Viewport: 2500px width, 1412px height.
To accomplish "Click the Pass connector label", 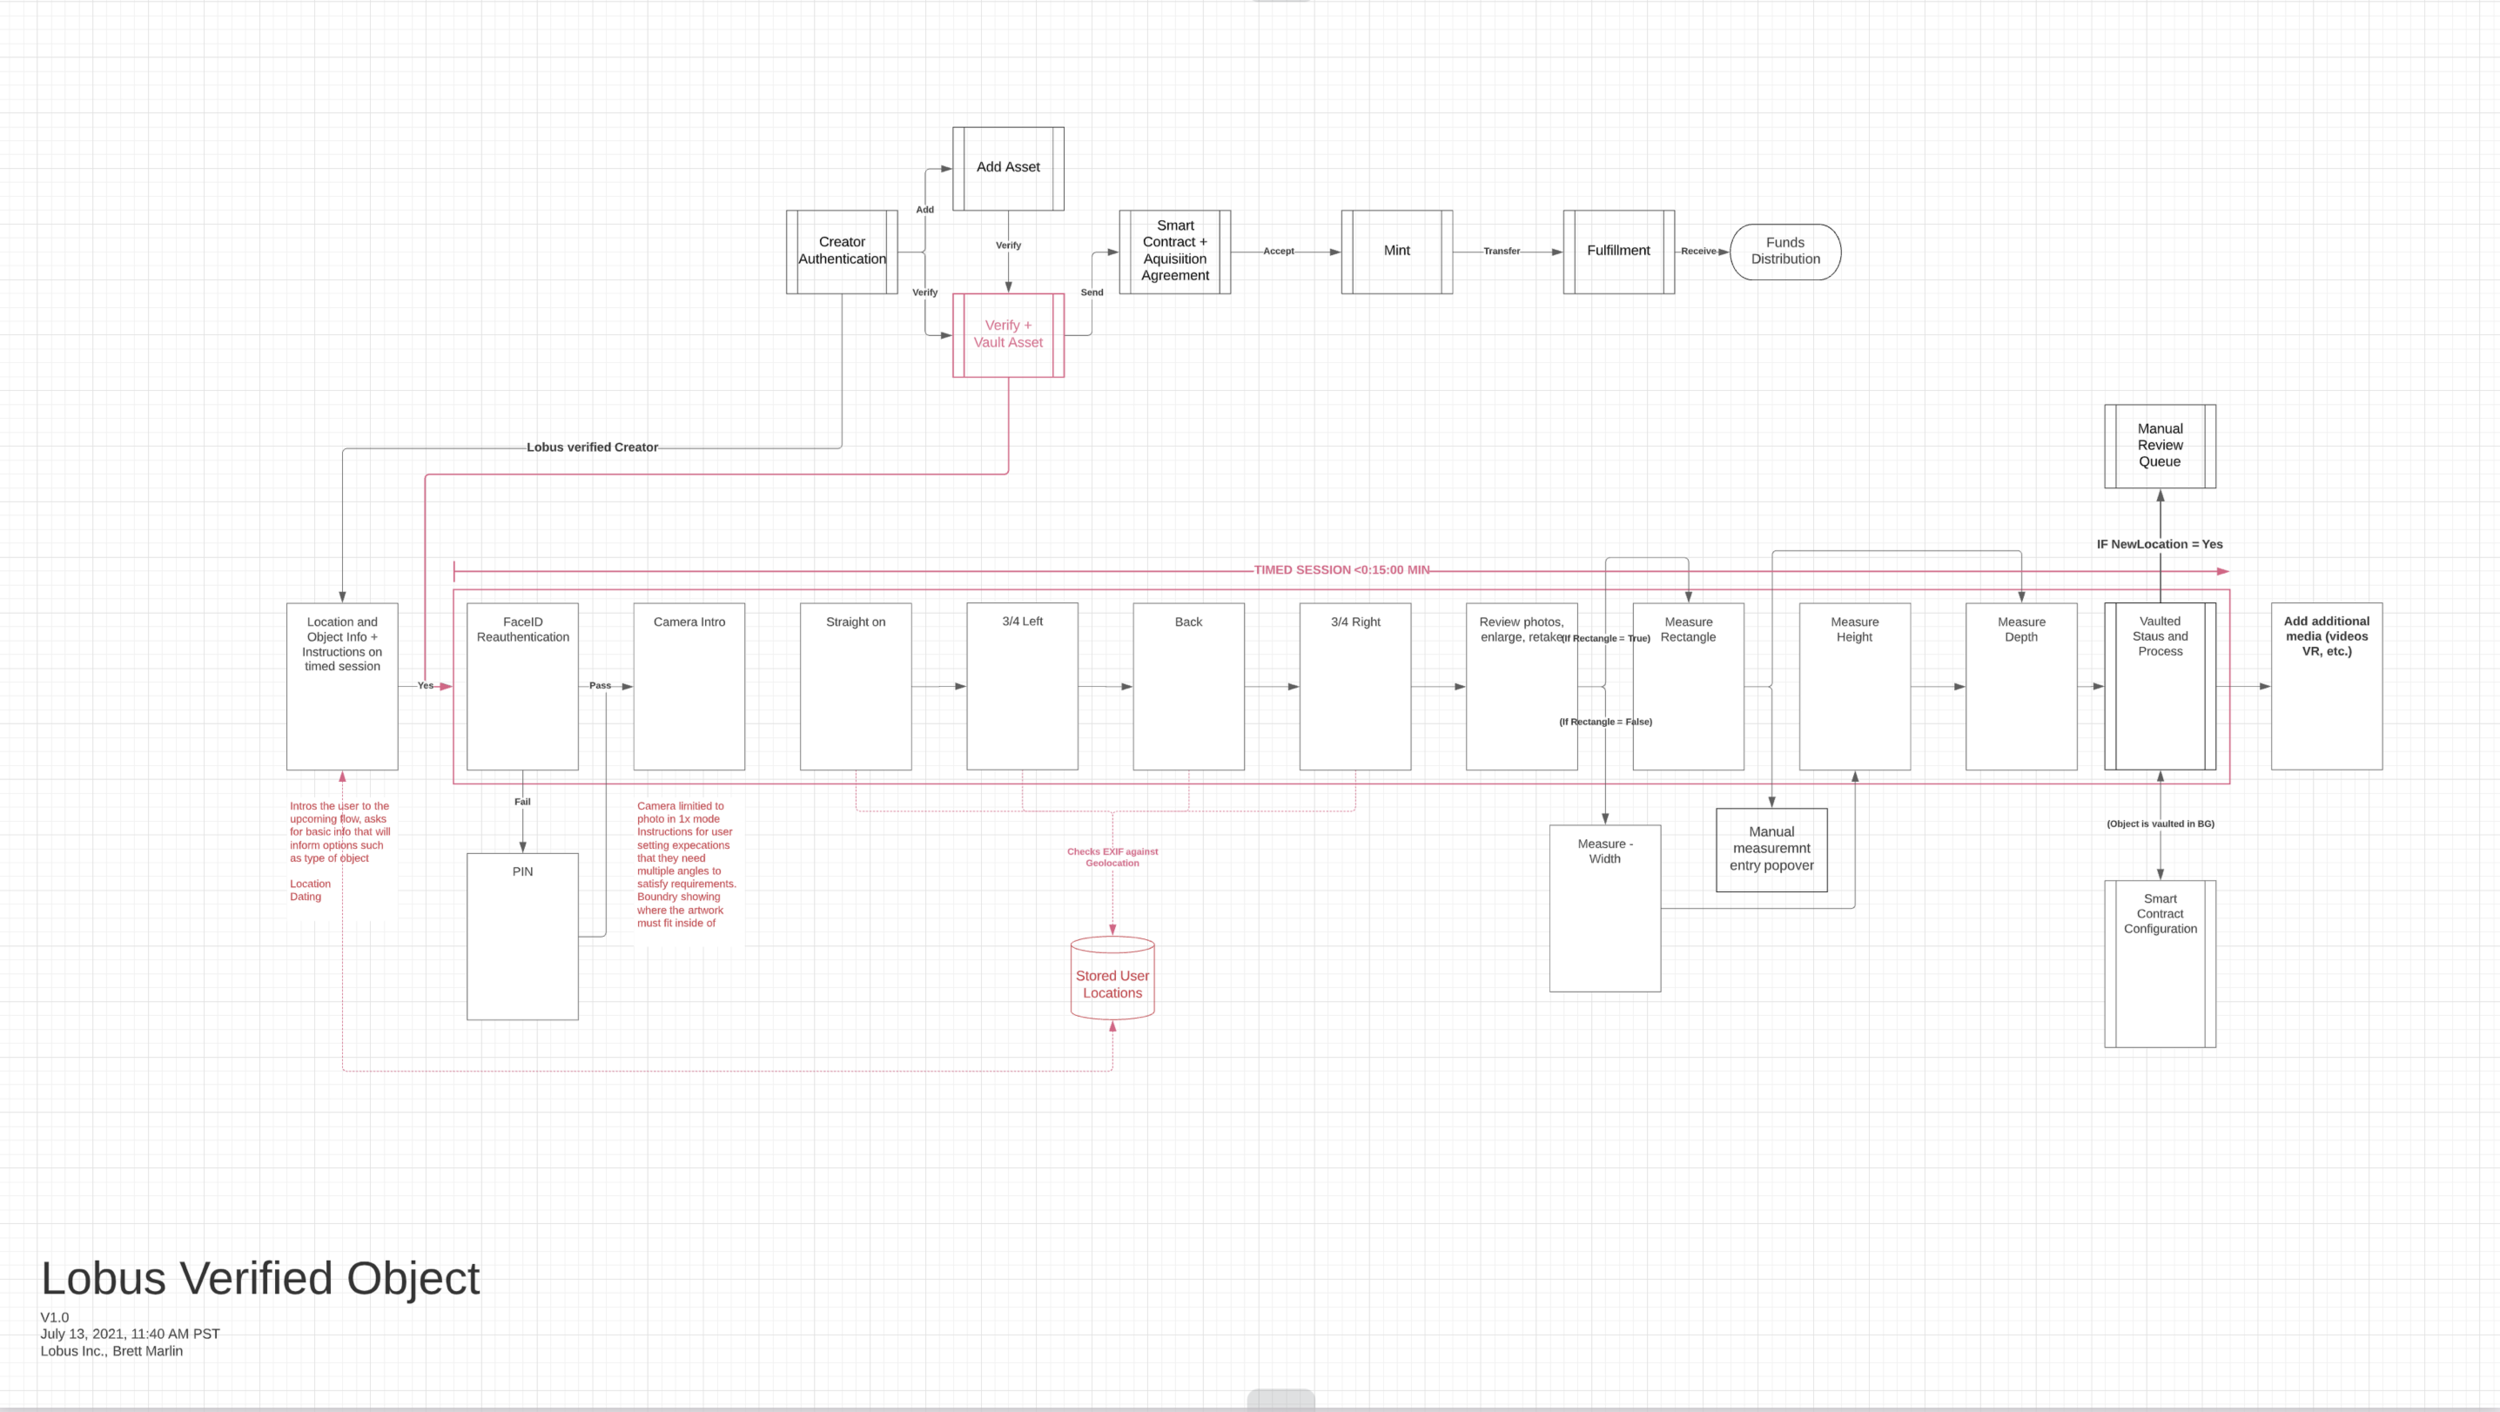I will tap(600, 686).
